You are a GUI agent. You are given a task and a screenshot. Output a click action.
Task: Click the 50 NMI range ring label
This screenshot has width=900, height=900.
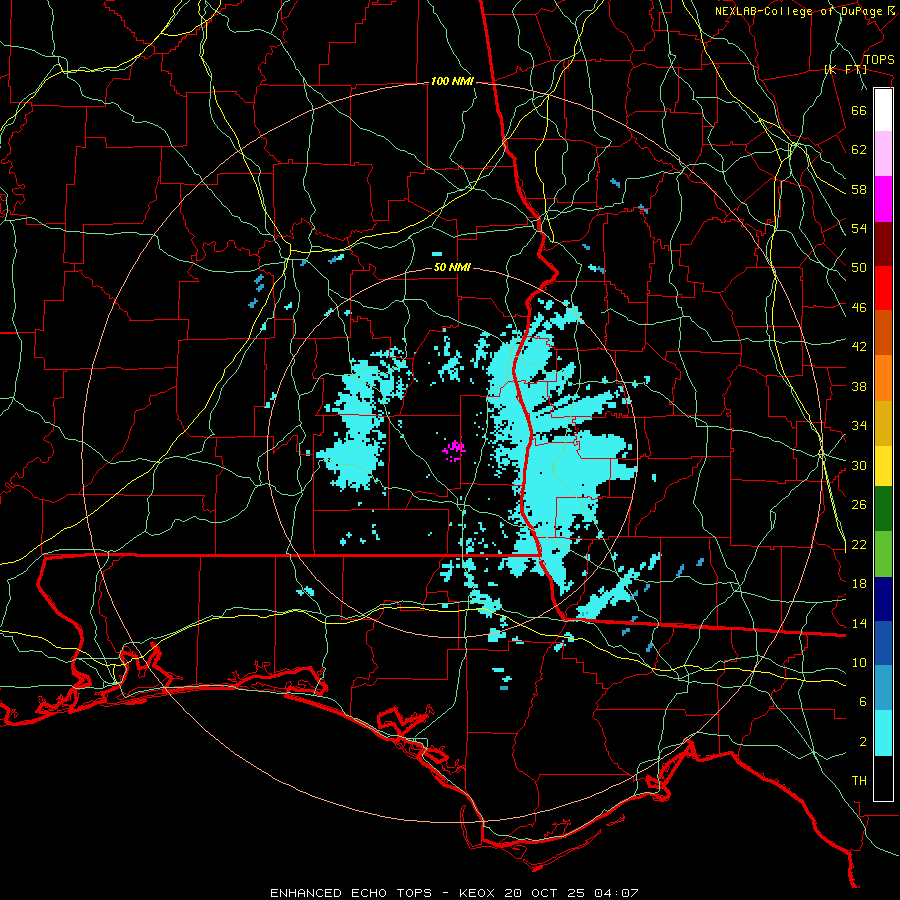pos(452,267)
